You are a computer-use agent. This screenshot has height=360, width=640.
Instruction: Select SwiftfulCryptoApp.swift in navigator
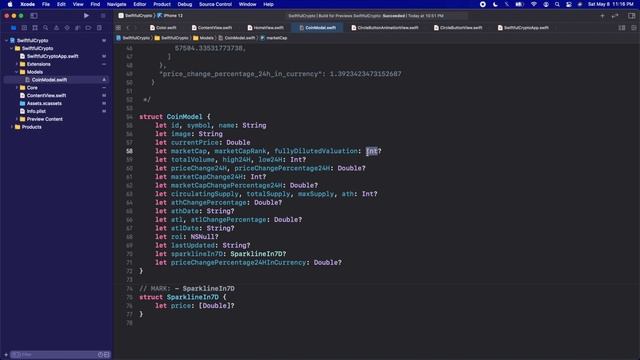coord(52,56)
